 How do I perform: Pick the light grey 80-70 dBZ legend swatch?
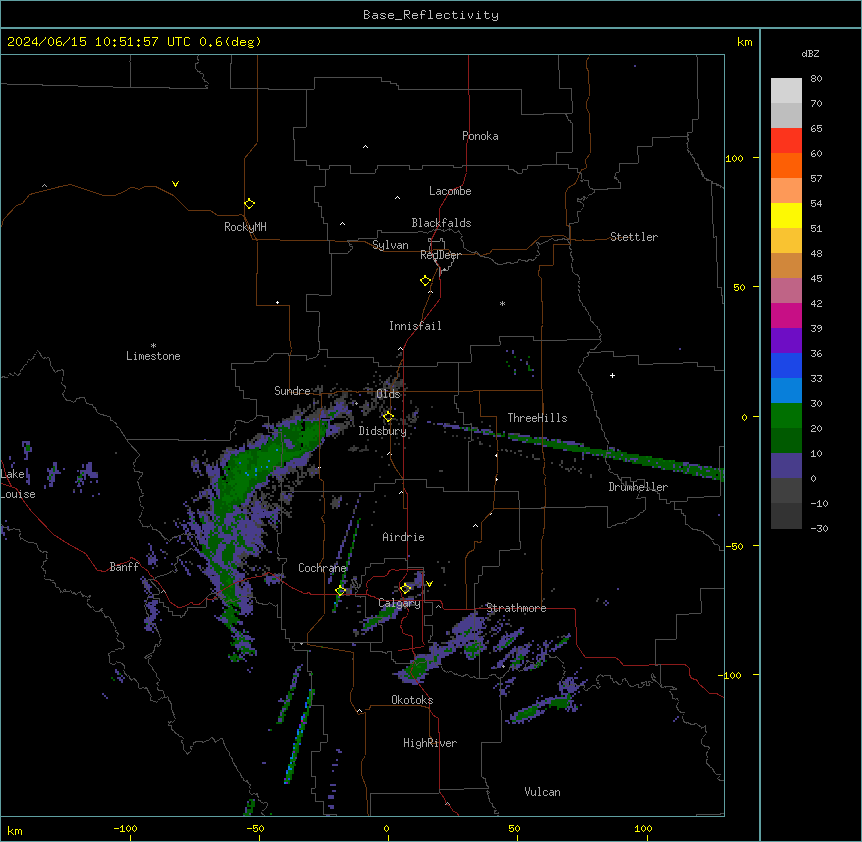(x=786, y=91)
